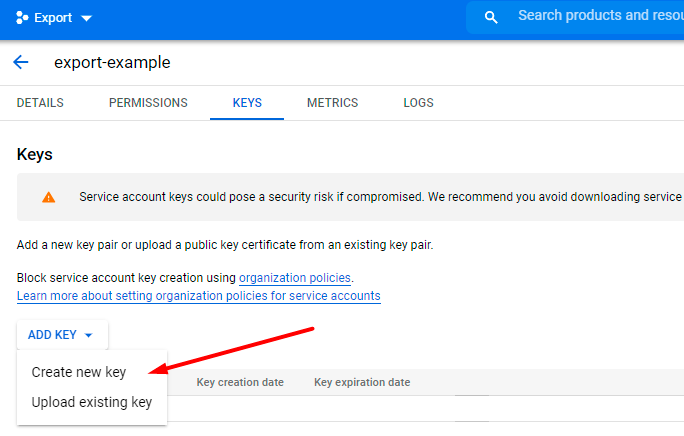Click the search magnifier icon
Viewport: 684px width, 436px height.
click(491, 17)
